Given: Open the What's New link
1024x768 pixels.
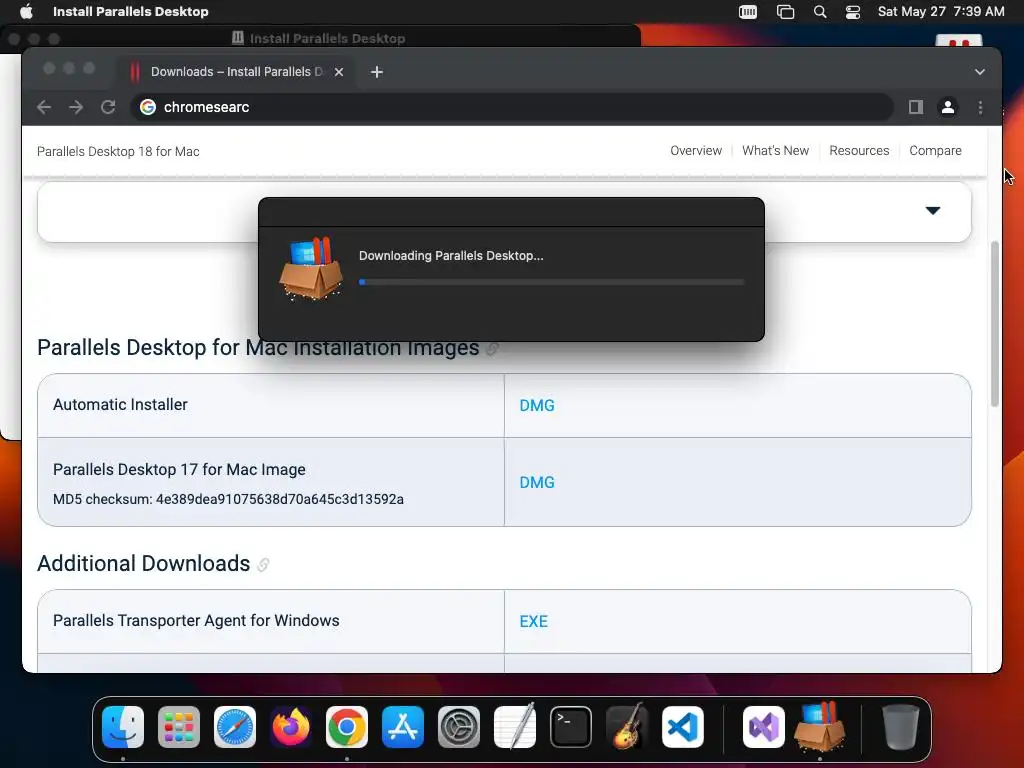Looking at the screenshot, I should point(775,151).
